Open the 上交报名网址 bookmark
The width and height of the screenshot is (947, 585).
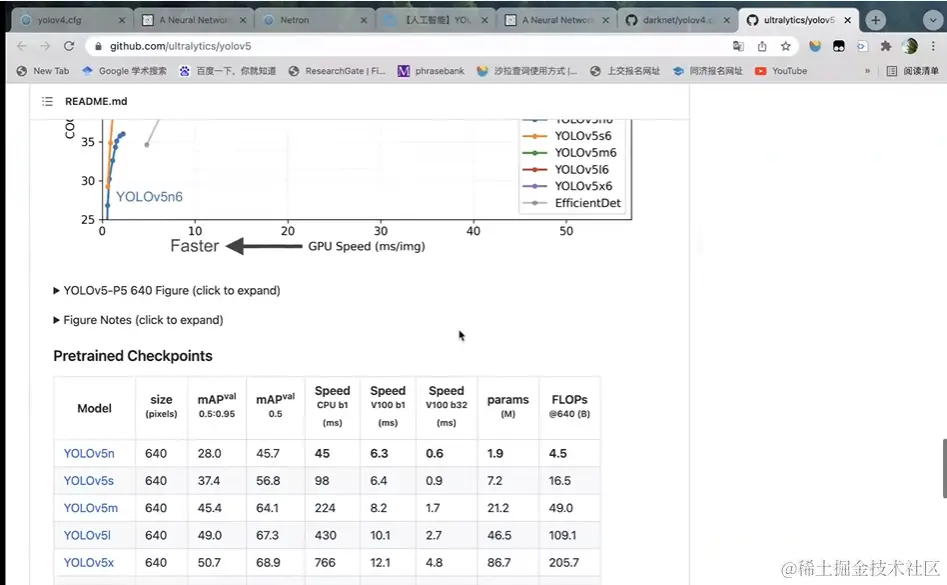click(x=624, y=71)
